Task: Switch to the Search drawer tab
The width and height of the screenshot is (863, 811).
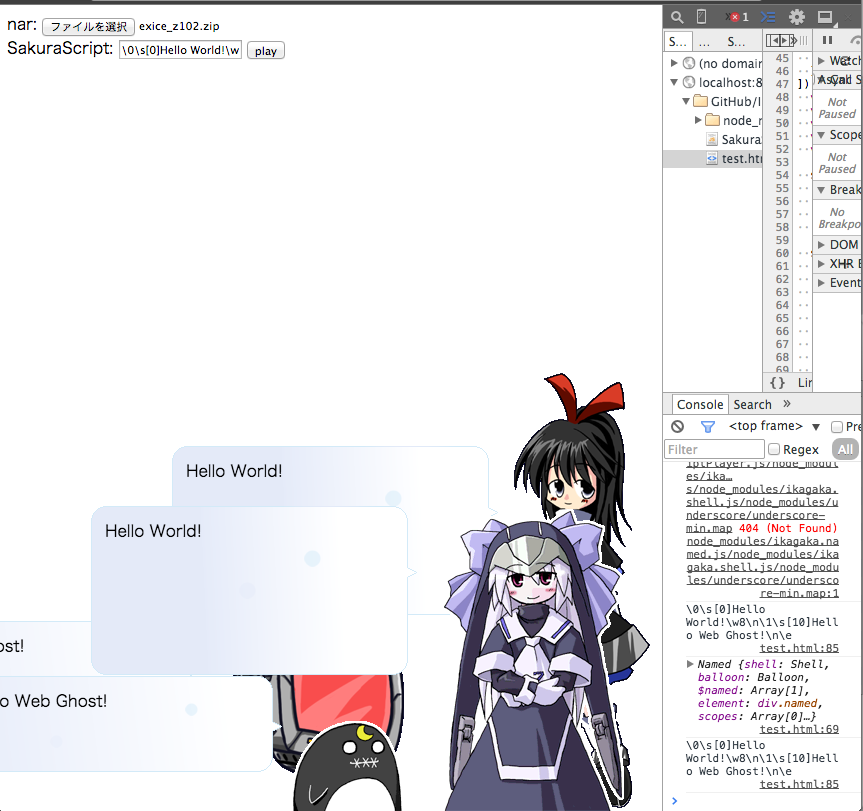Action: pos(752,404)
